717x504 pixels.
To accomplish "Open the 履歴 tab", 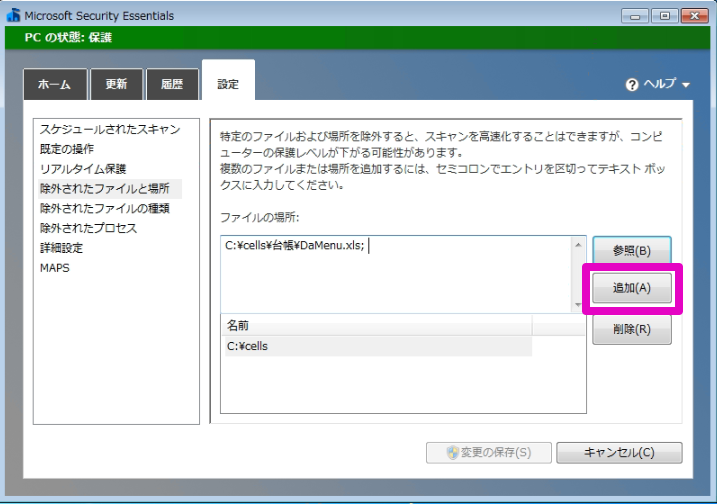I will (x=172, y=85).
